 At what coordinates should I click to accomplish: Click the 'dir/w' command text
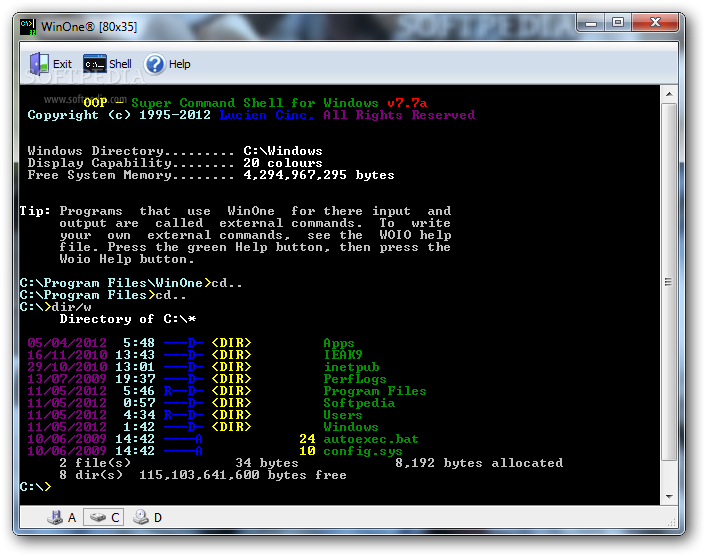click(x=72, y=307)
